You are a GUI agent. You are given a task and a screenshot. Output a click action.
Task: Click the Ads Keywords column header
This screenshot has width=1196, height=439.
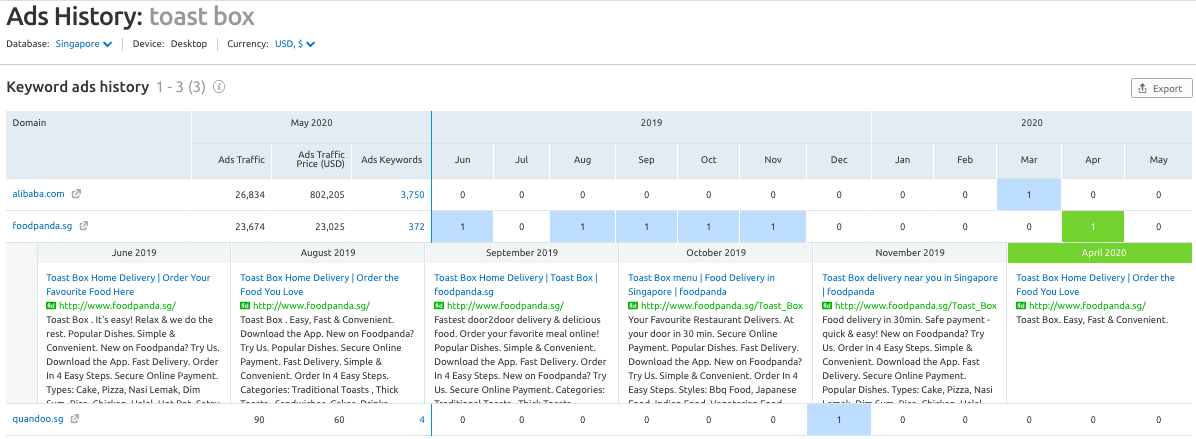[391, 160]
